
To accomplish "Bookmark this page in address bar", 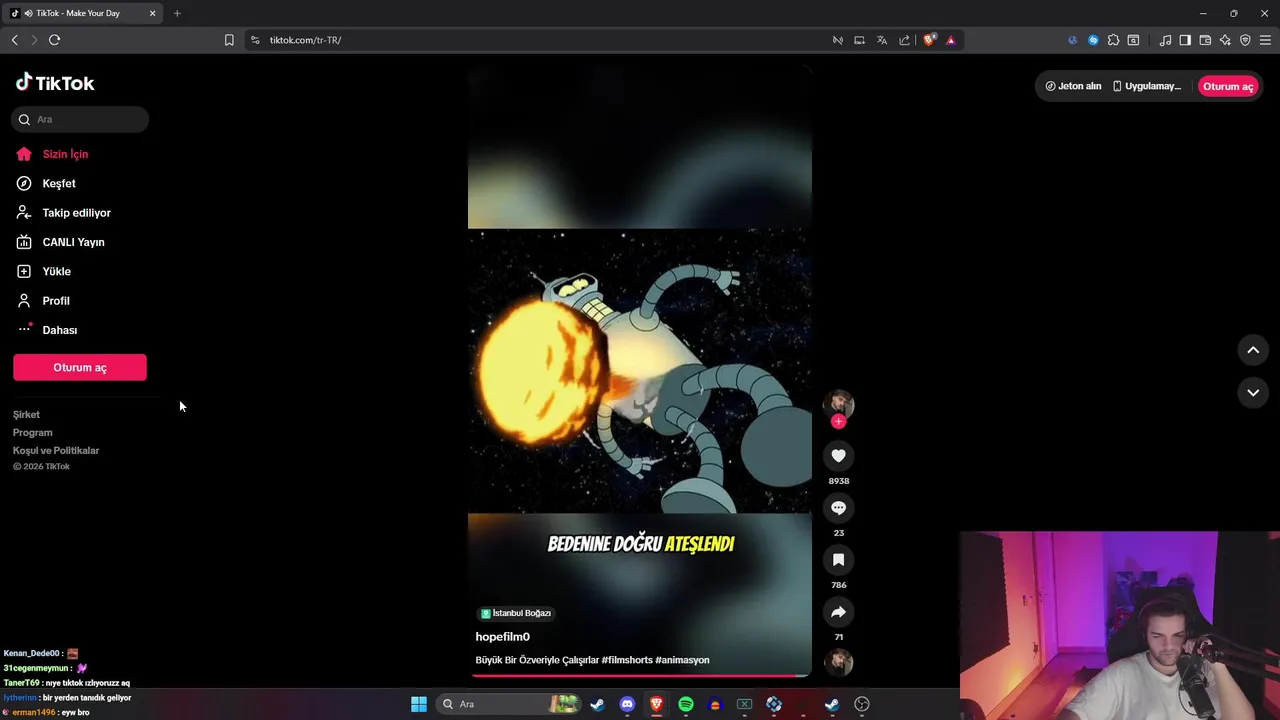I will (229, 40).
